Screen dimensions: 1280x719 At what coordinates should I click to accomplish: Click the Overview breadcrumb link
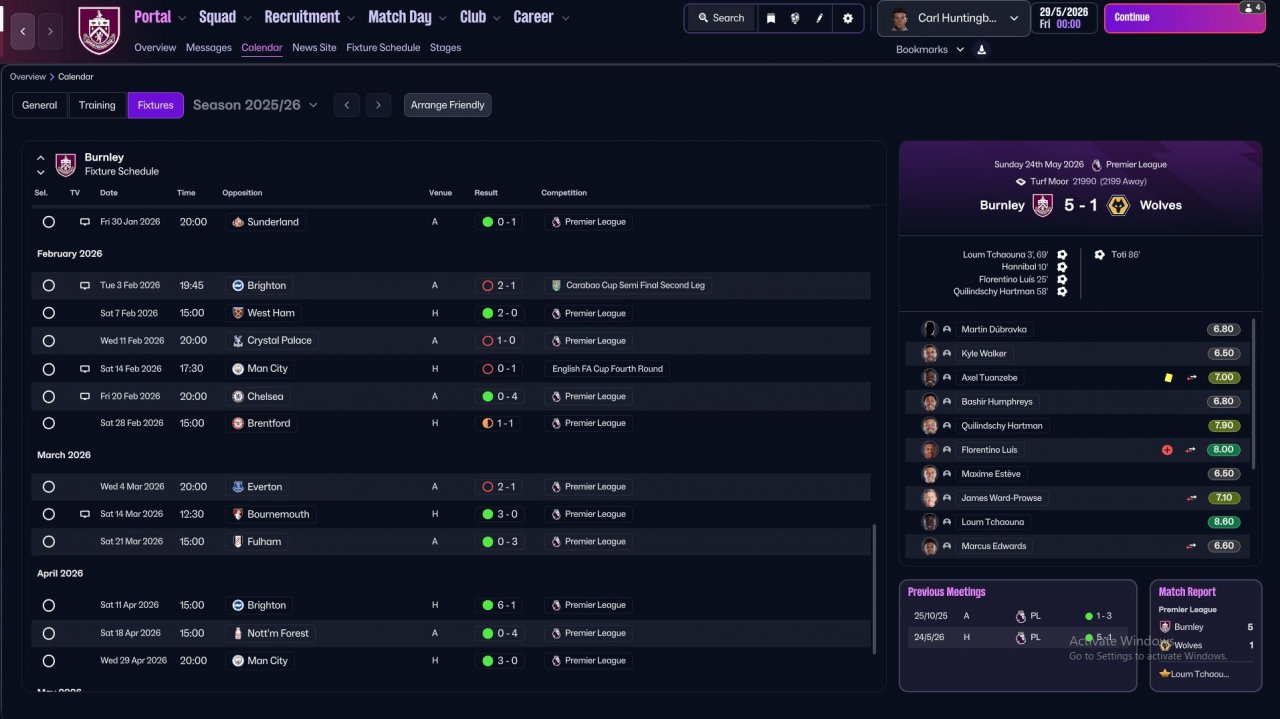(x=28, y=77)
